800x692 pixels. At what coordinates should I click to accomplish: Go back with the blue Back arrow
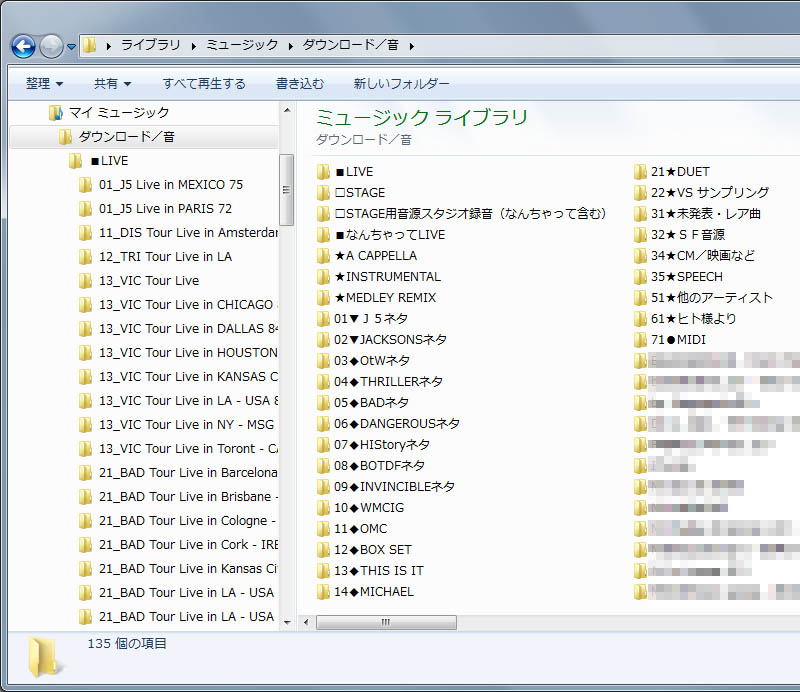23,46
